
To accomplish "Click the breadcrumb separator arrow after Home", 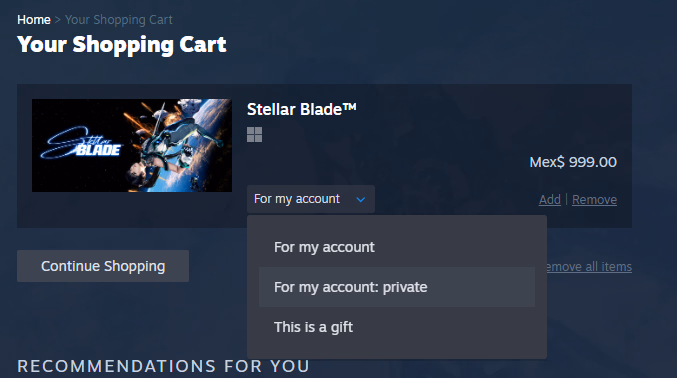I will 57,20.
